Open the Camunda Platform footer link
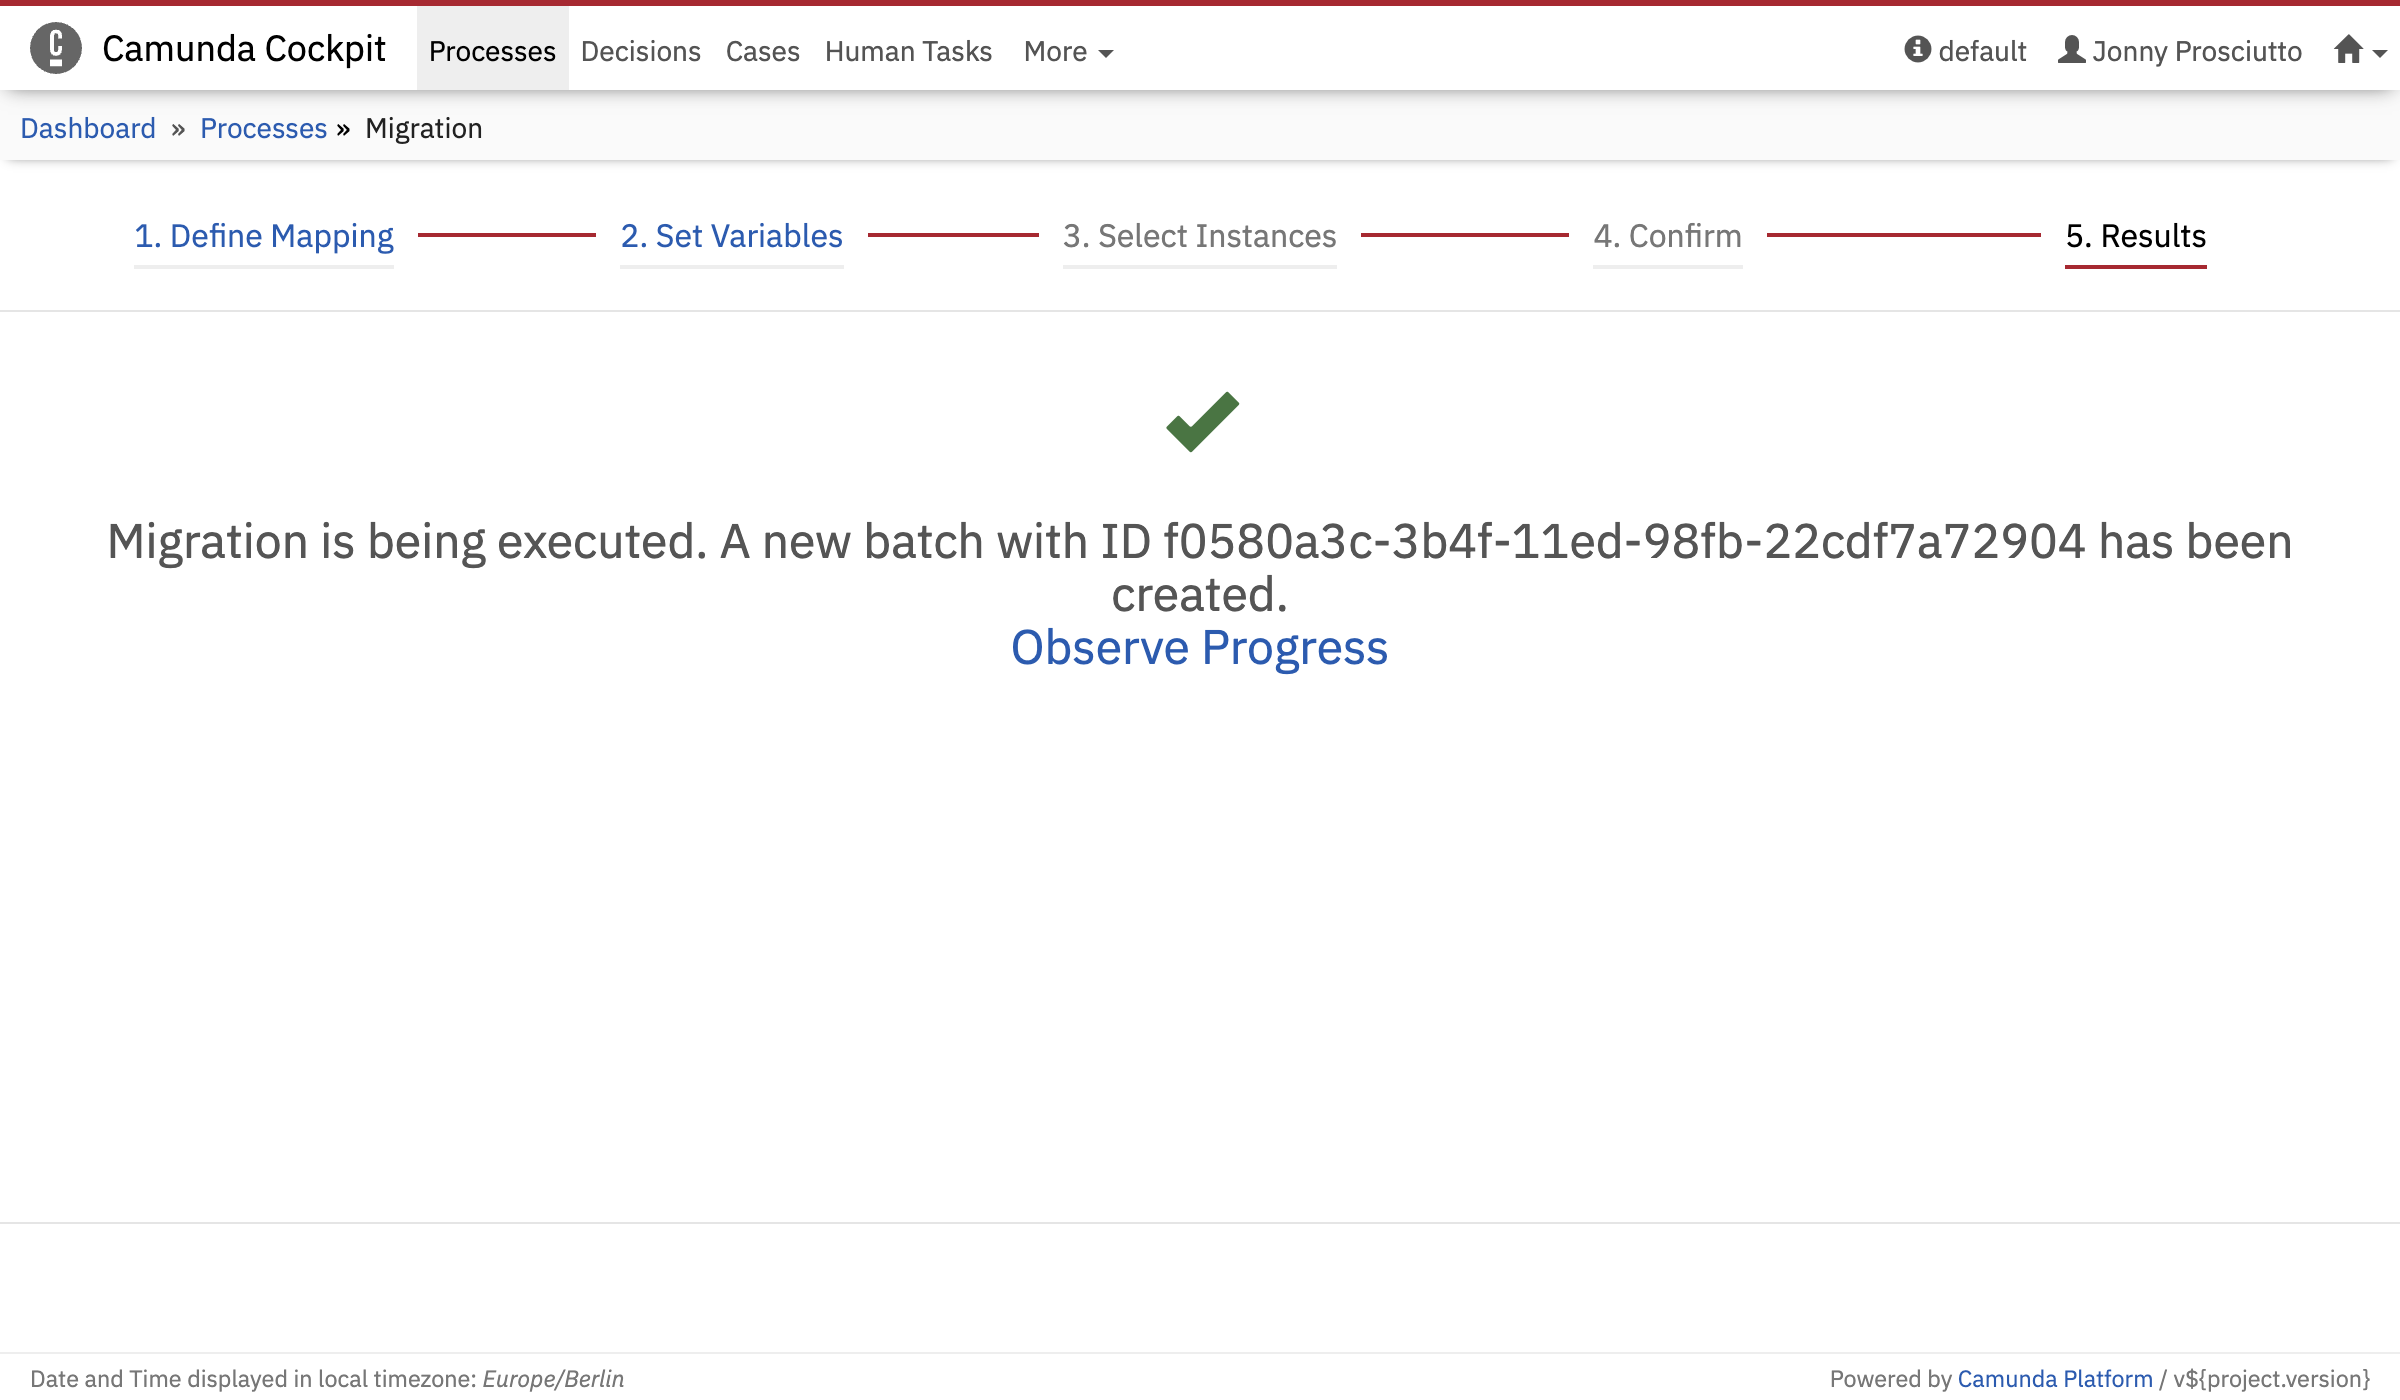The height and width of the screenshot is (1400, 2400). tap(2054, 1379)
